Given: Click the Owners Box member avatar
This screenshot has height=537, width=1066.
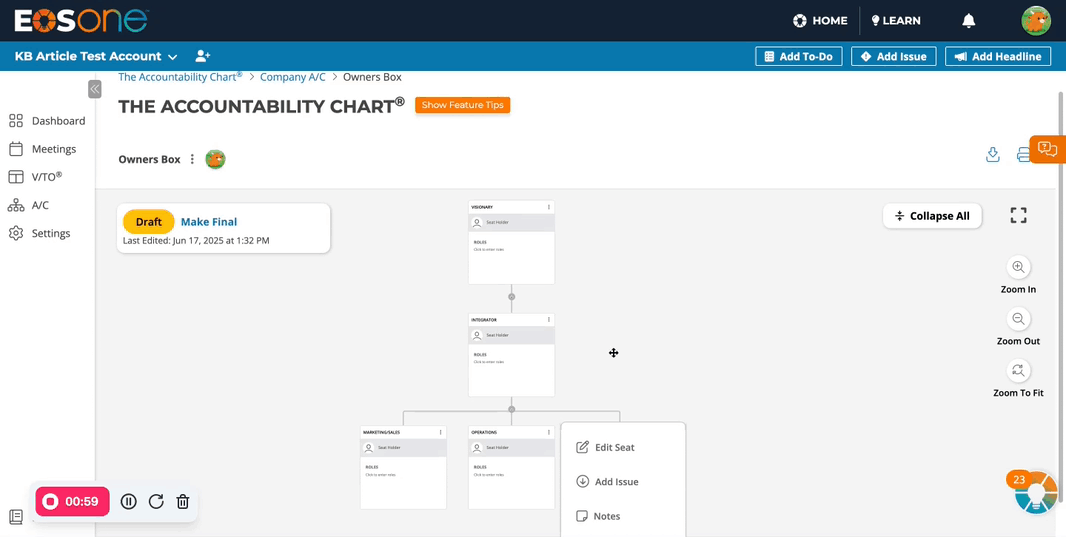Looking at the screenshot, I should (216, 159).
